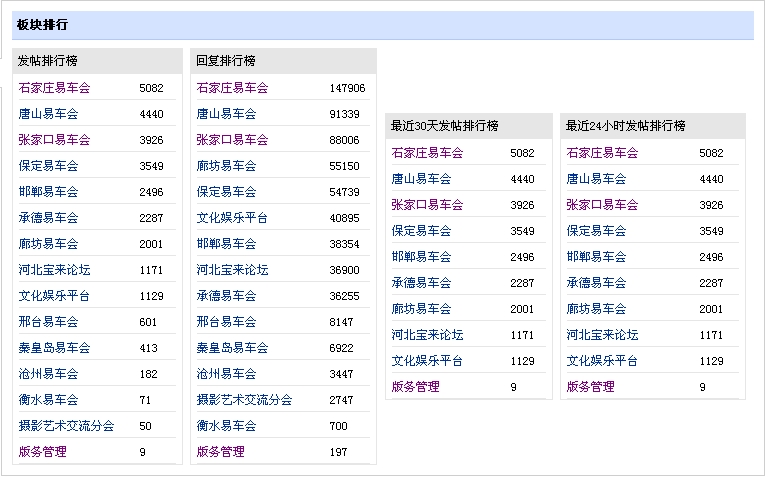
Task: Open 承德易车会 in 最近30天发帖排行榜
Action: (422, 283)
